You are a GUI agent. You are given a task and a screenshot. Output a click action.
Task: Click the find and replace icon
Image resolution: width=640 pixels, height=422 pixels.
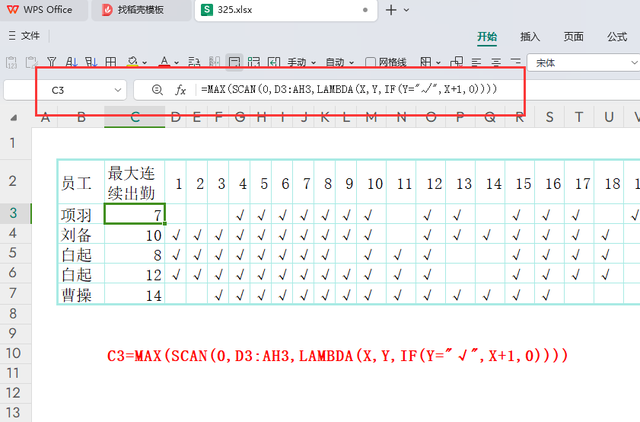(x=194, y=62)
